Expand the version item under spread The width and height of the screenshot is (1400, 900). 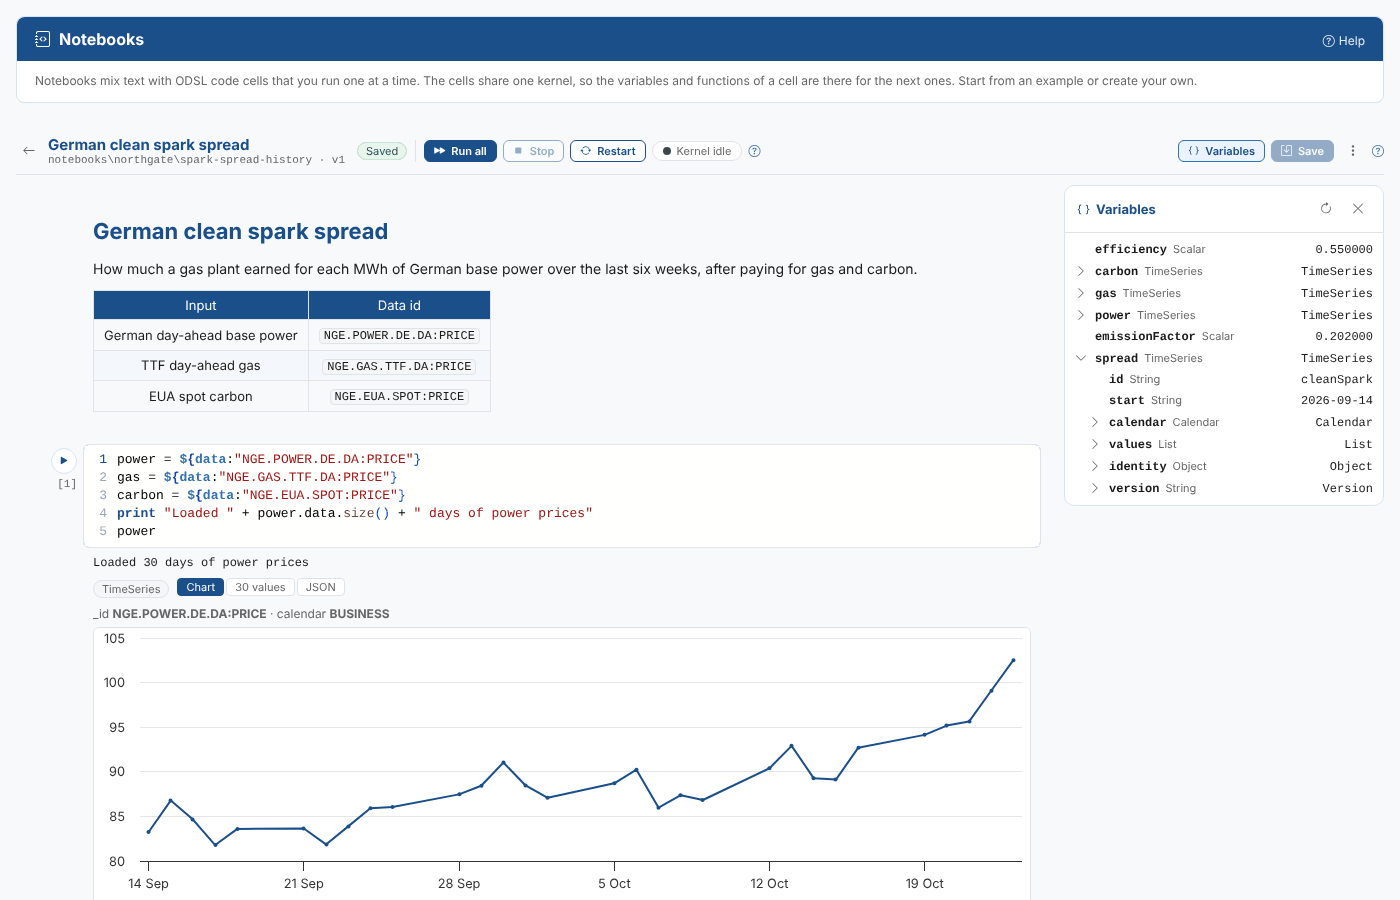[x=1095, y=488]
